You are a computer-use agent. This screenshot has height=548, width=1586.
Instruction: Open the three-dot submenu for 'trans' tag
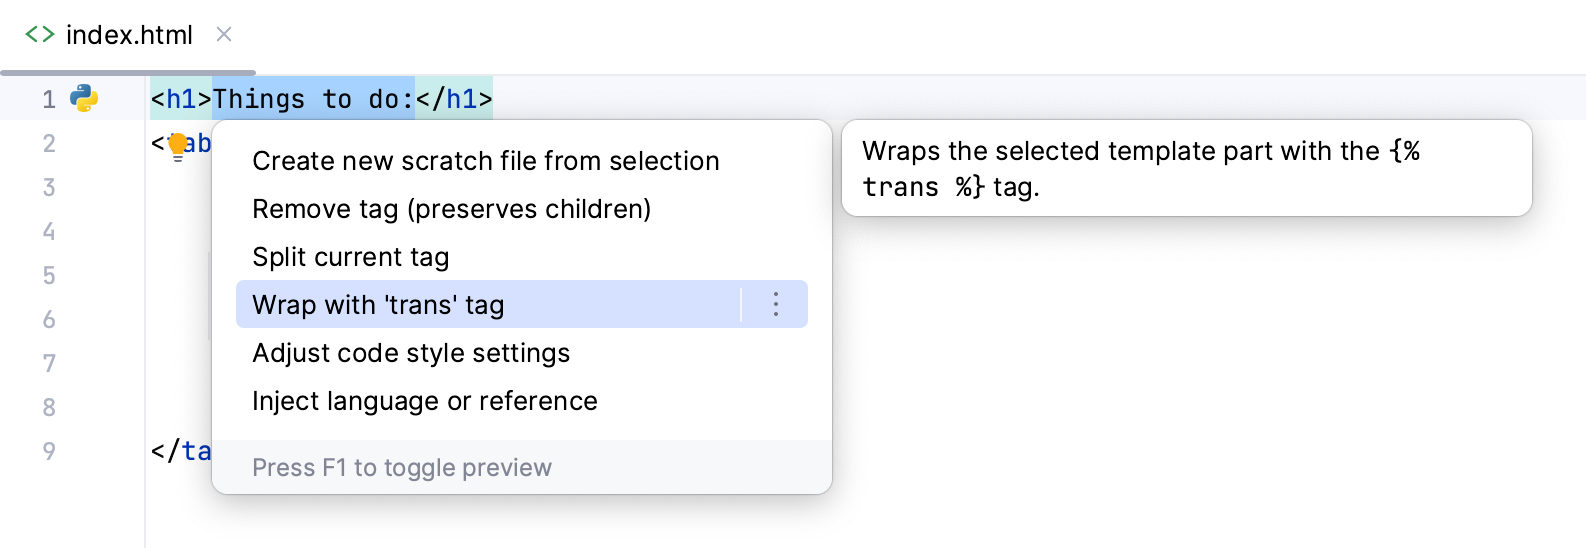[x=775, y=304]
